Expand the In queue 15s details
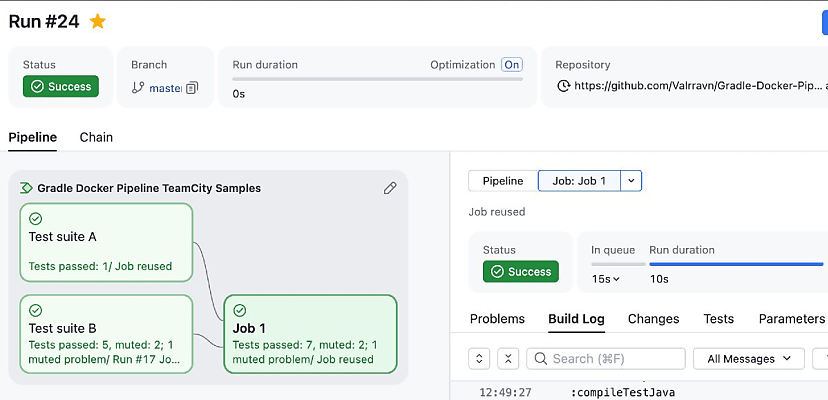828x400 pixels. 606,279
